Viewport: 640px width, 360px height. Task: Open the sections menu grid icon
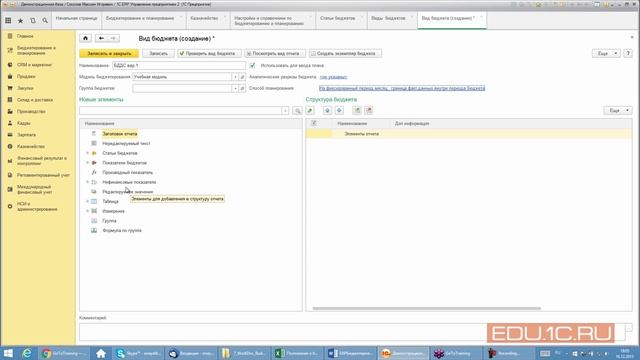coord(8,20)
